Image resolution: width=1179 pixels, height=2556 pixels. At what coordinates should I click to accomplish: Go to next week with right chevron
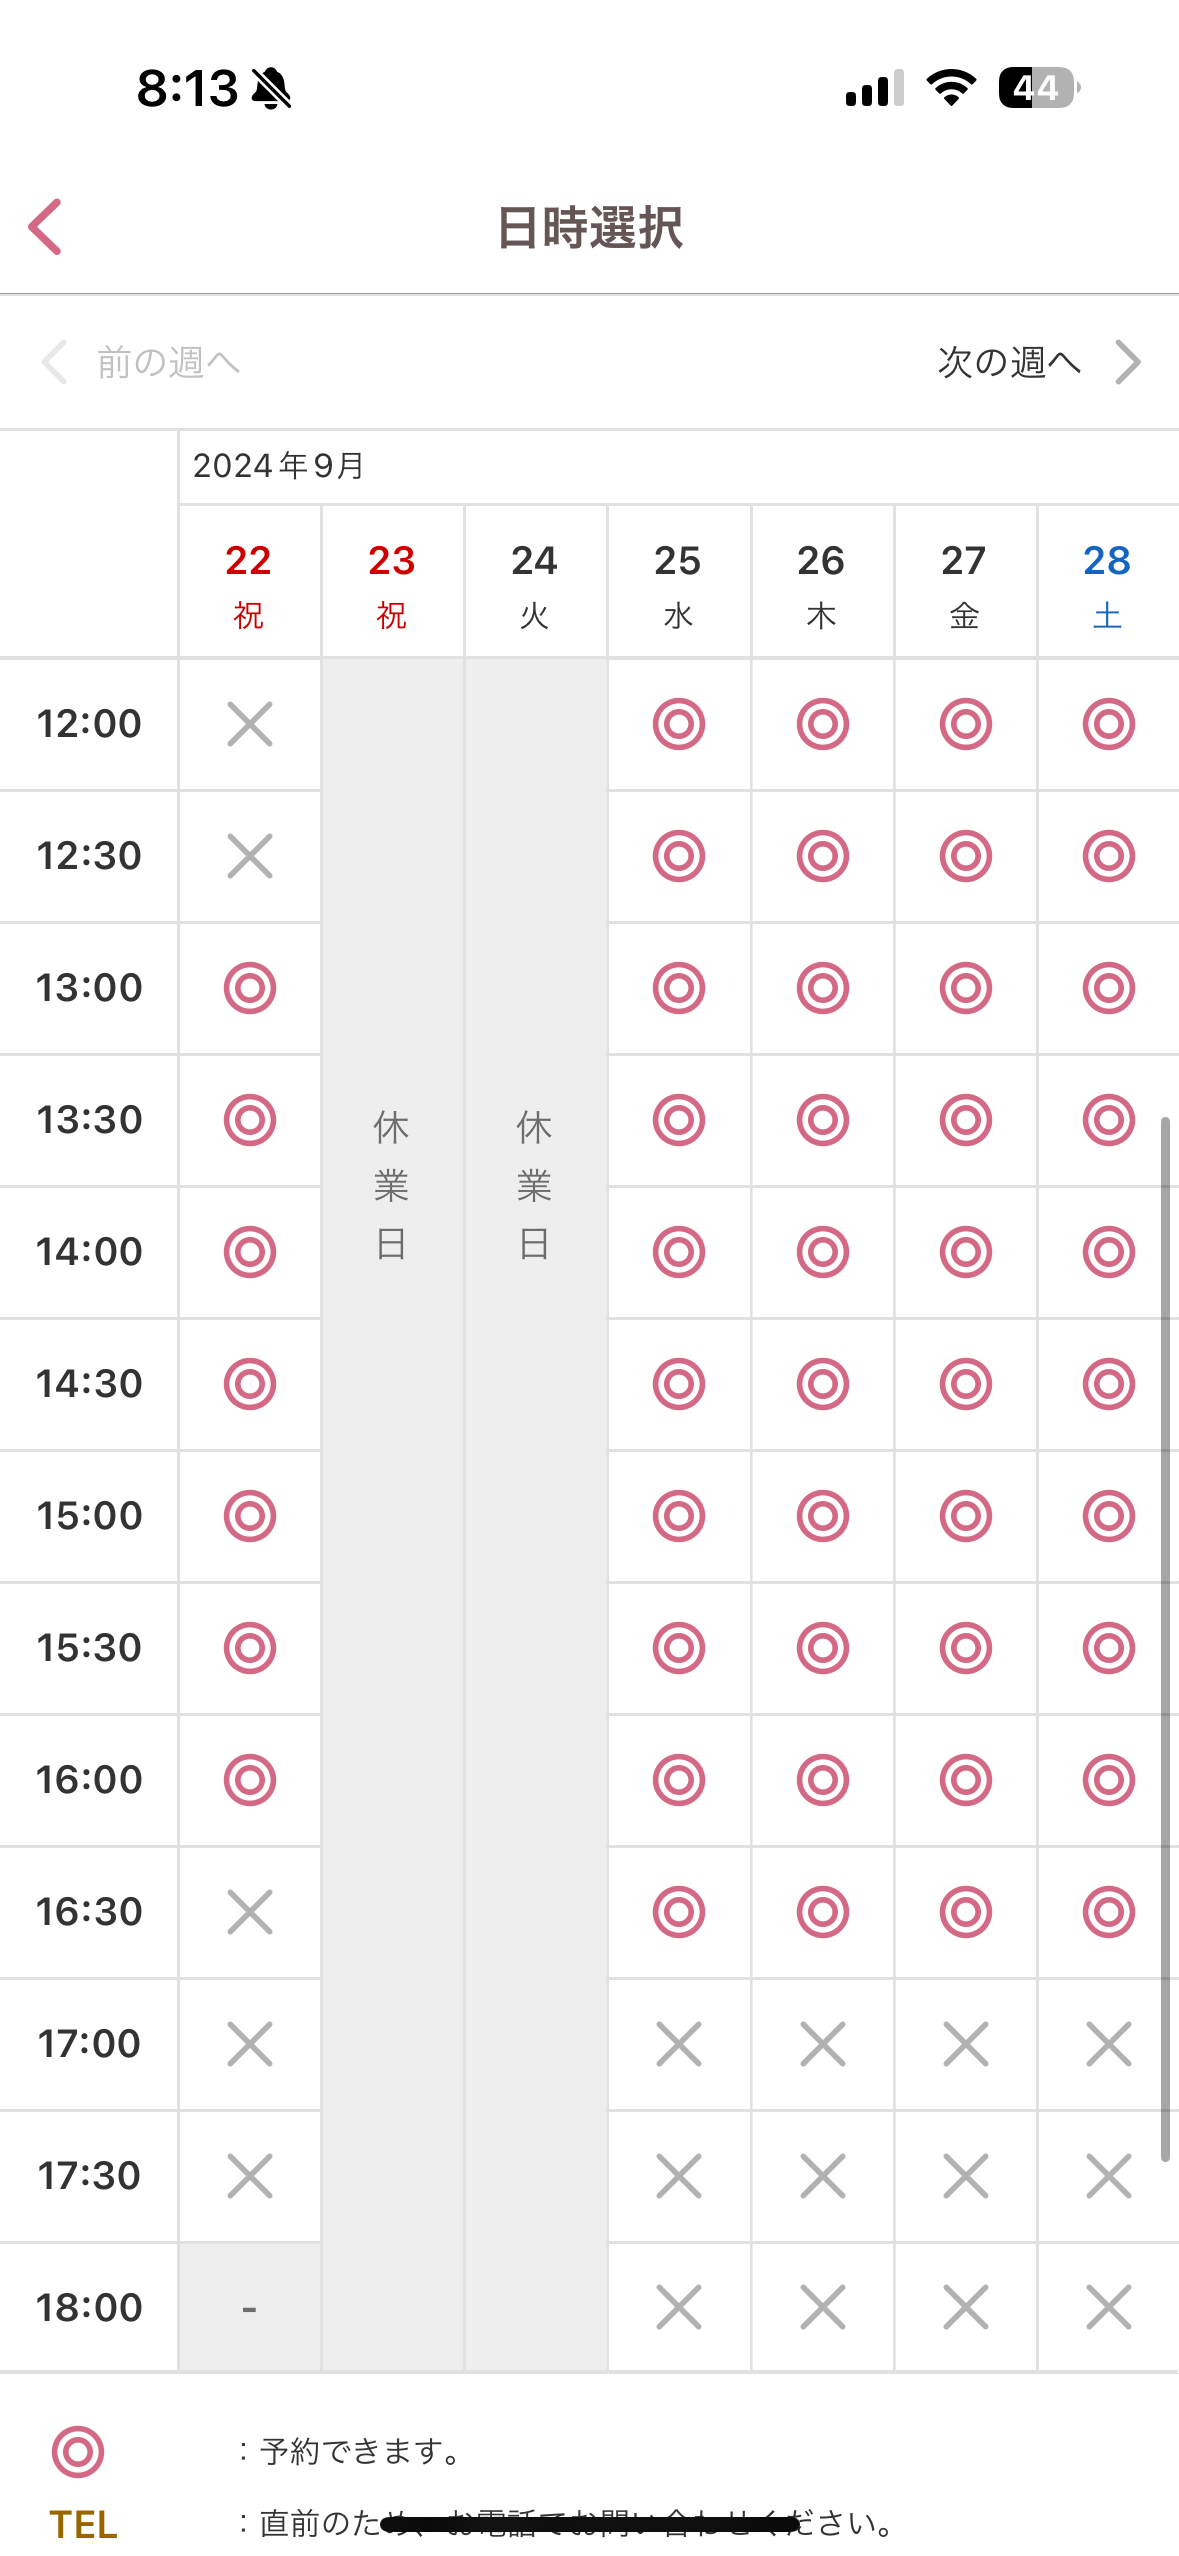1128,362
